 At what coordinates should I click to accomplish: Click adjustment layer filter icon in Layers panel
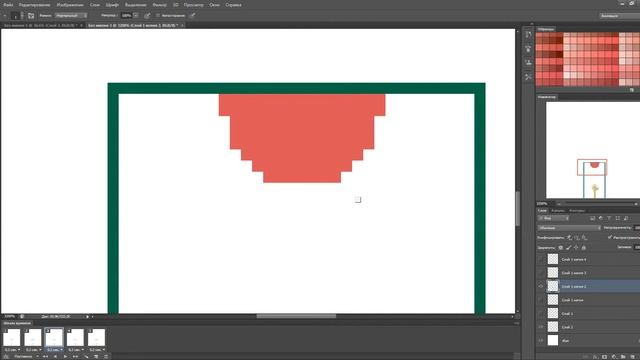pos(601,218)
